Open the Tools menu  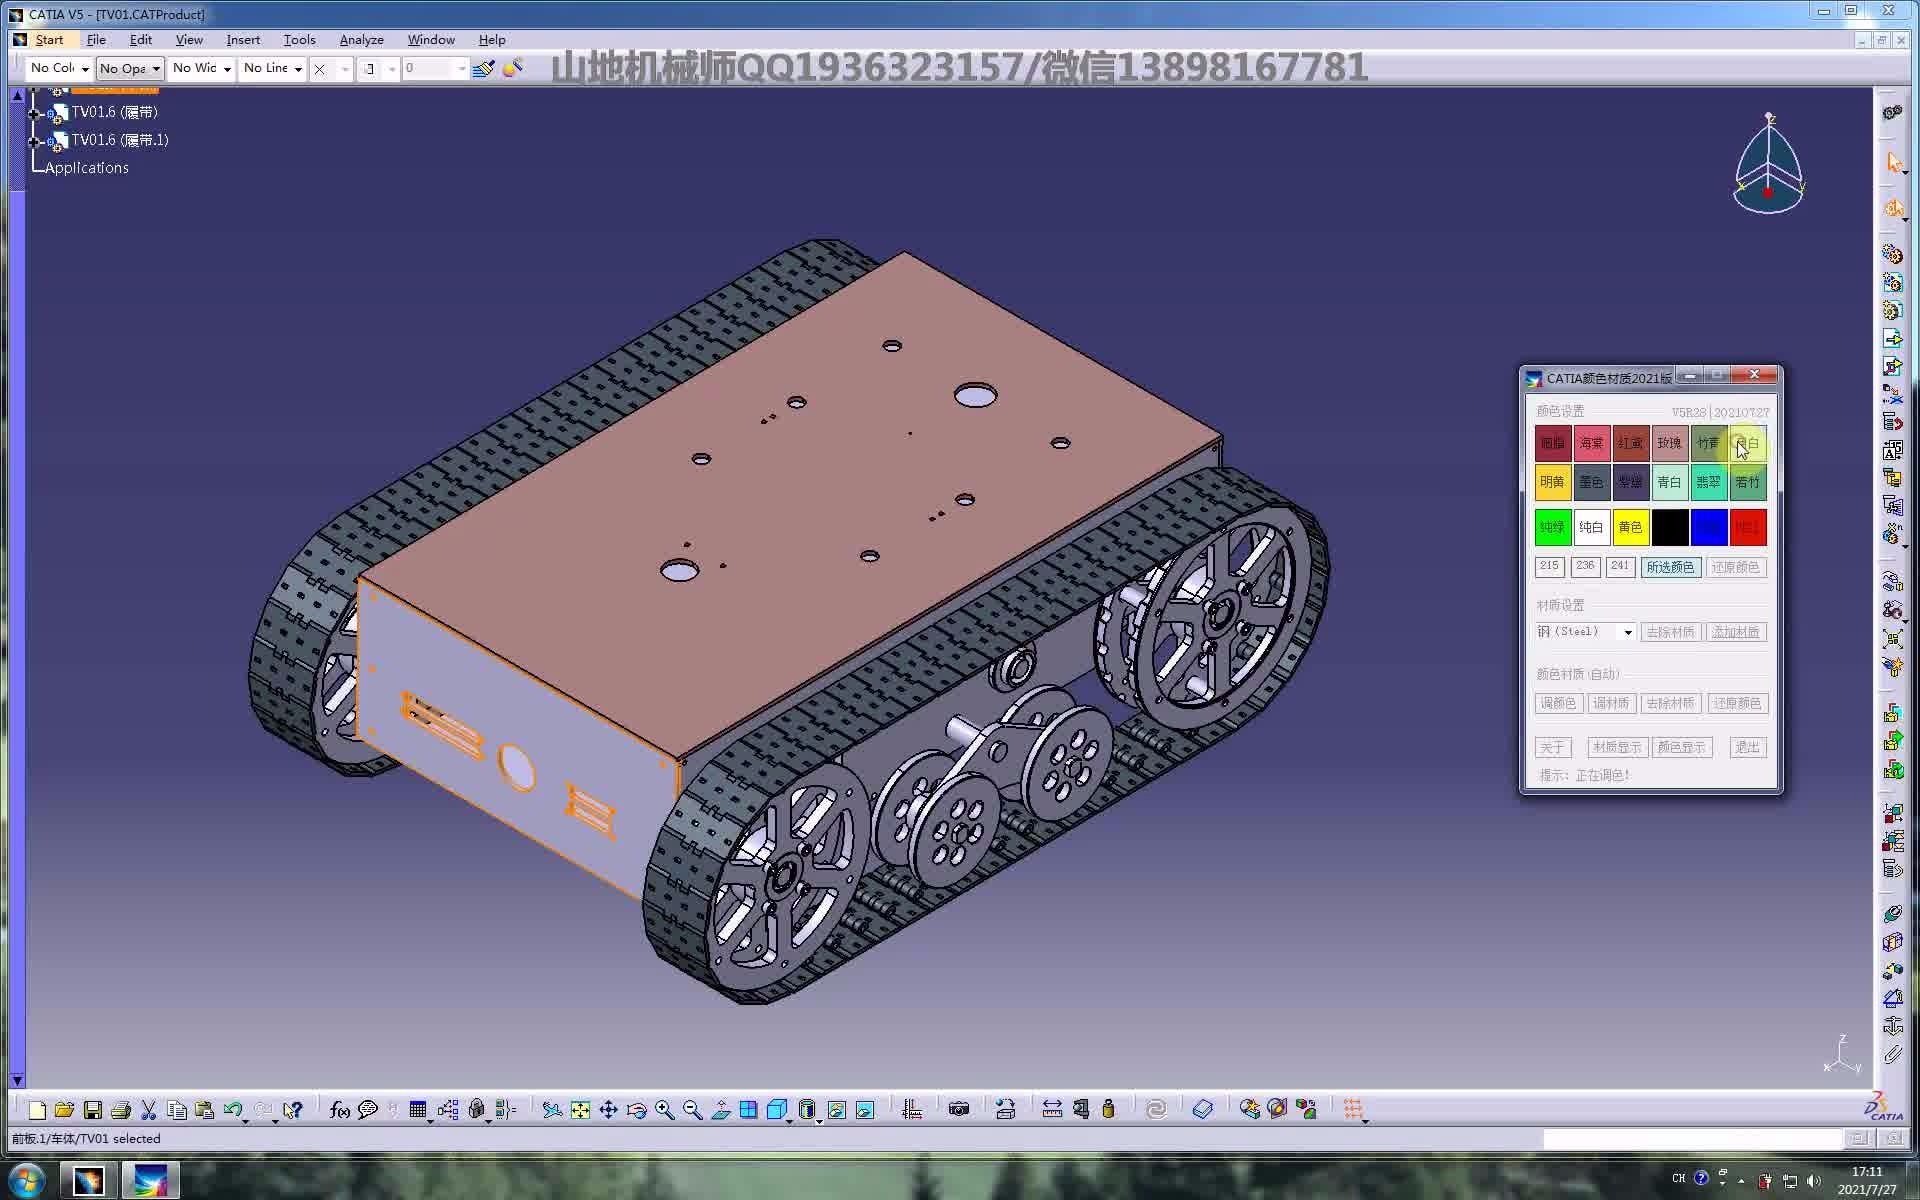pos(299,40)
